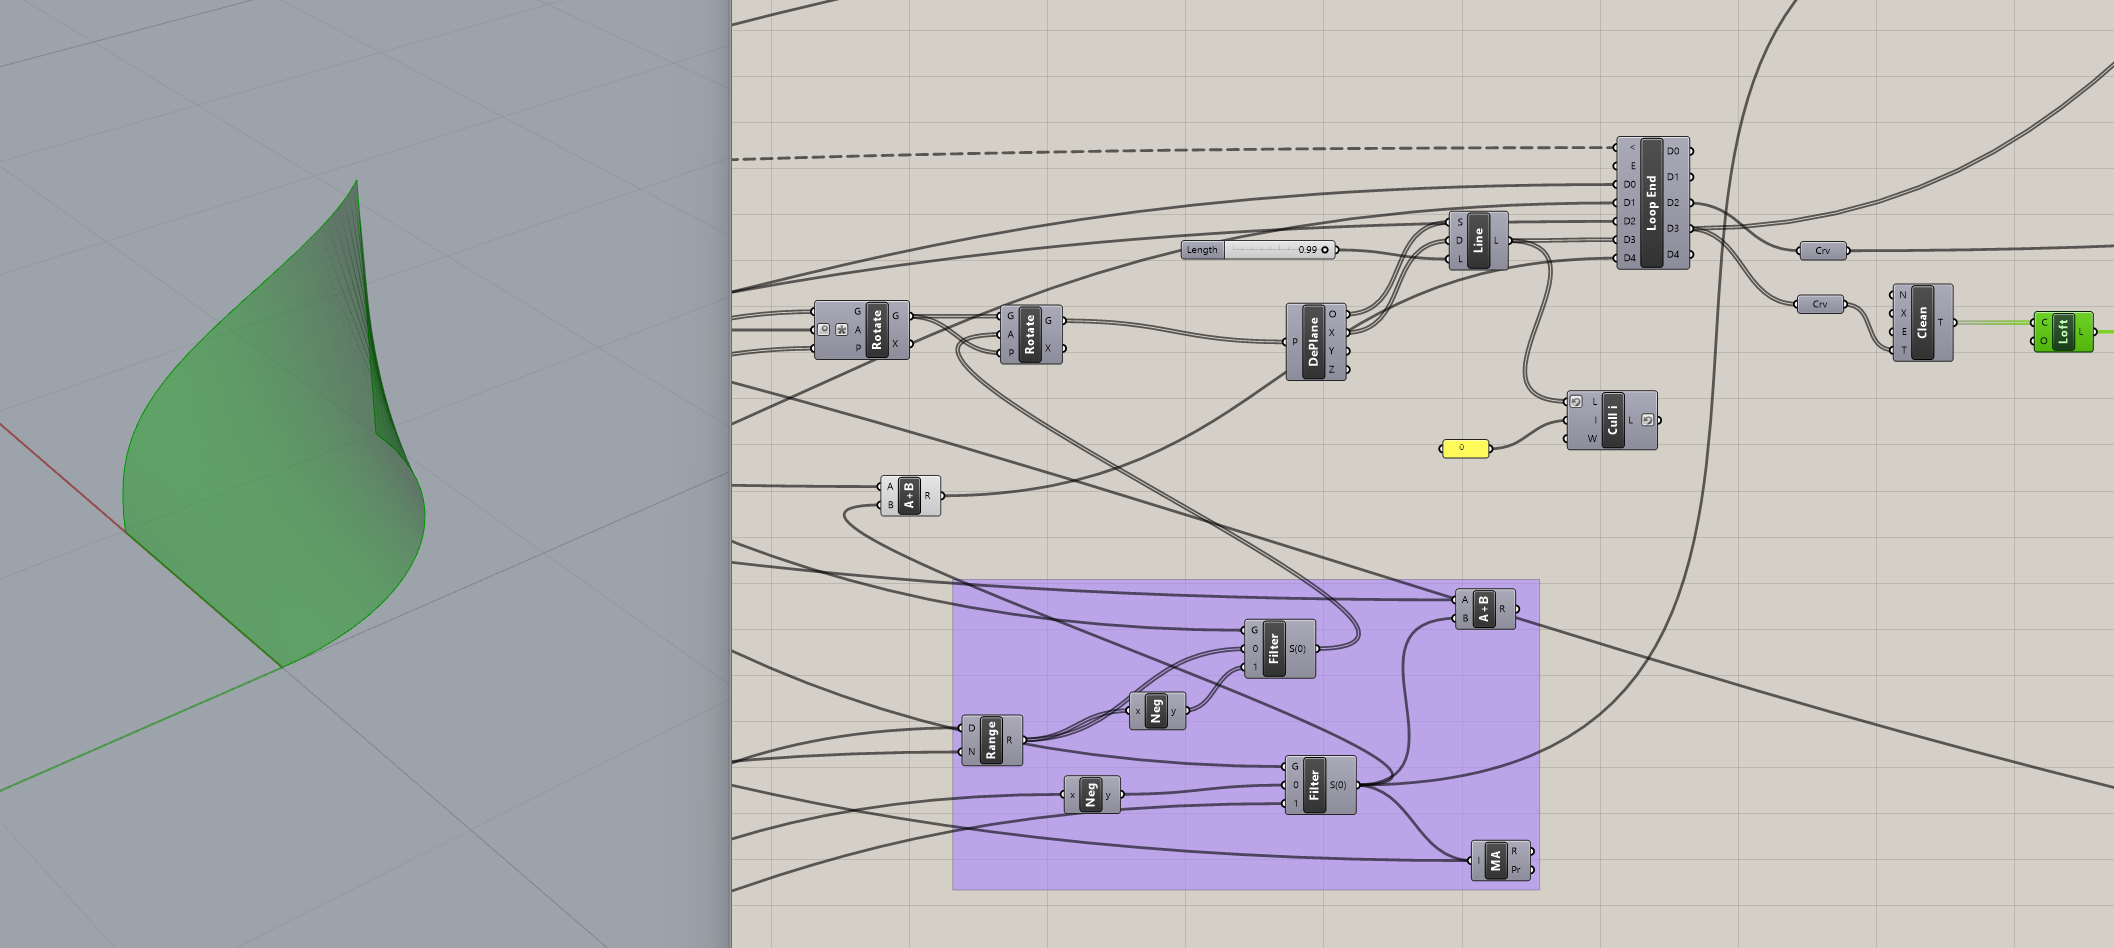This screenshot has width=2114, height=948.
Task: Select the Rotate component with degrees icon
Action: (876, 330)
